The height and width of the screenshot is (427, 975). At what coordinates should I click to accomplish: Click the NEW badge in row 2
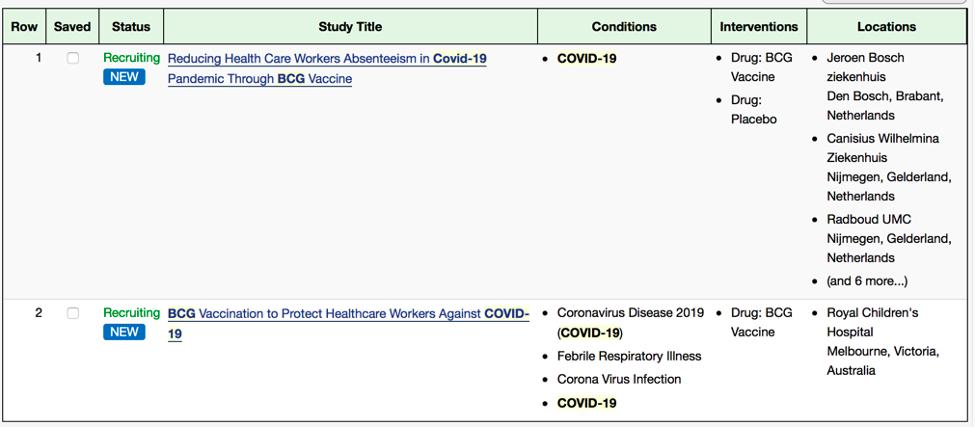(124, 332)
